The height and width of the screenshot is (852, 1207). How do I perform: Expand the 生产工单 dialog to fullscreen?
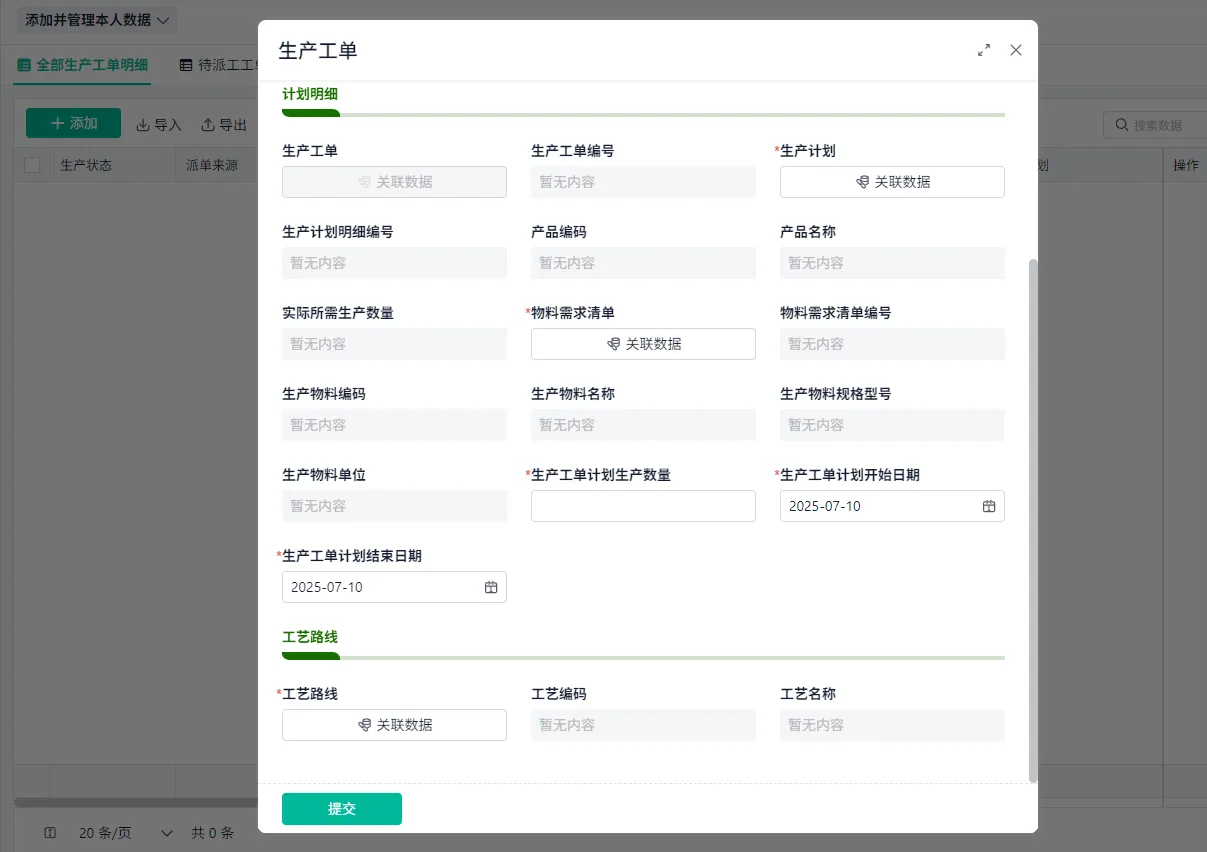[984, 50]
